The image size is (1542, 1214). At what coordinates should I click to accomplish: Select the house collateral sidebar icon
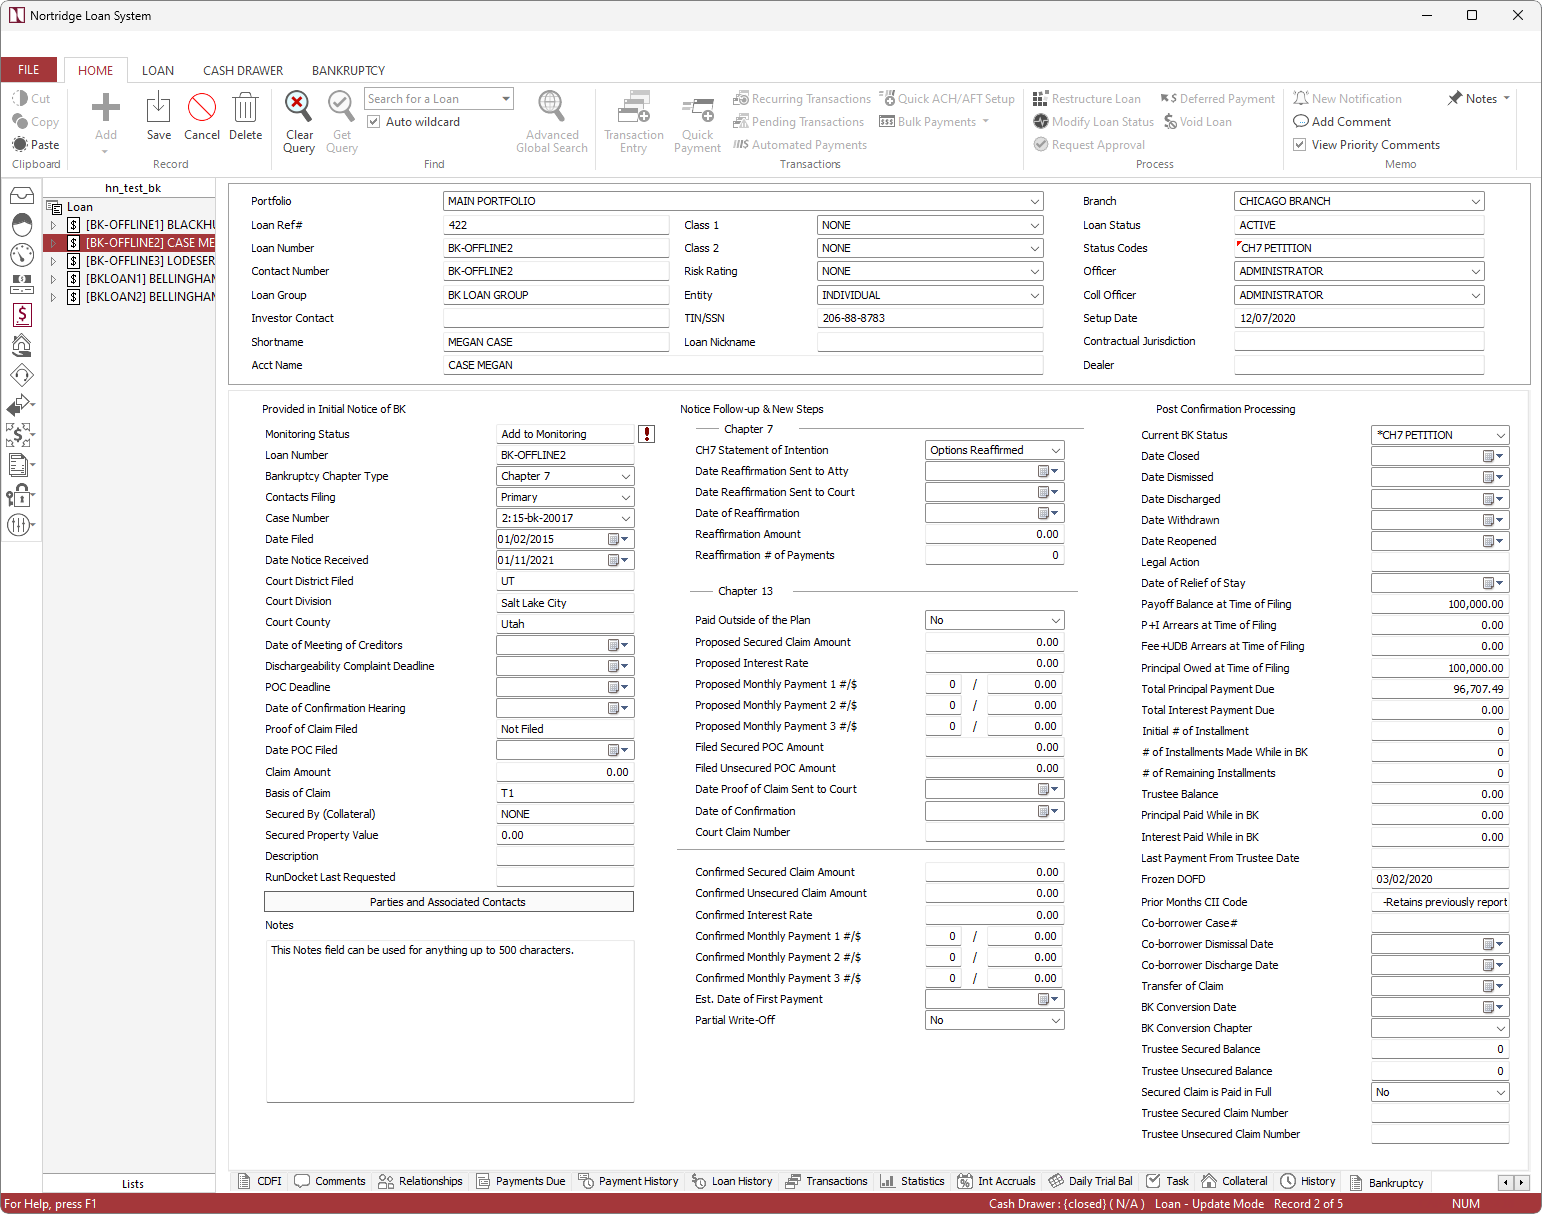[x=22, y=346]
